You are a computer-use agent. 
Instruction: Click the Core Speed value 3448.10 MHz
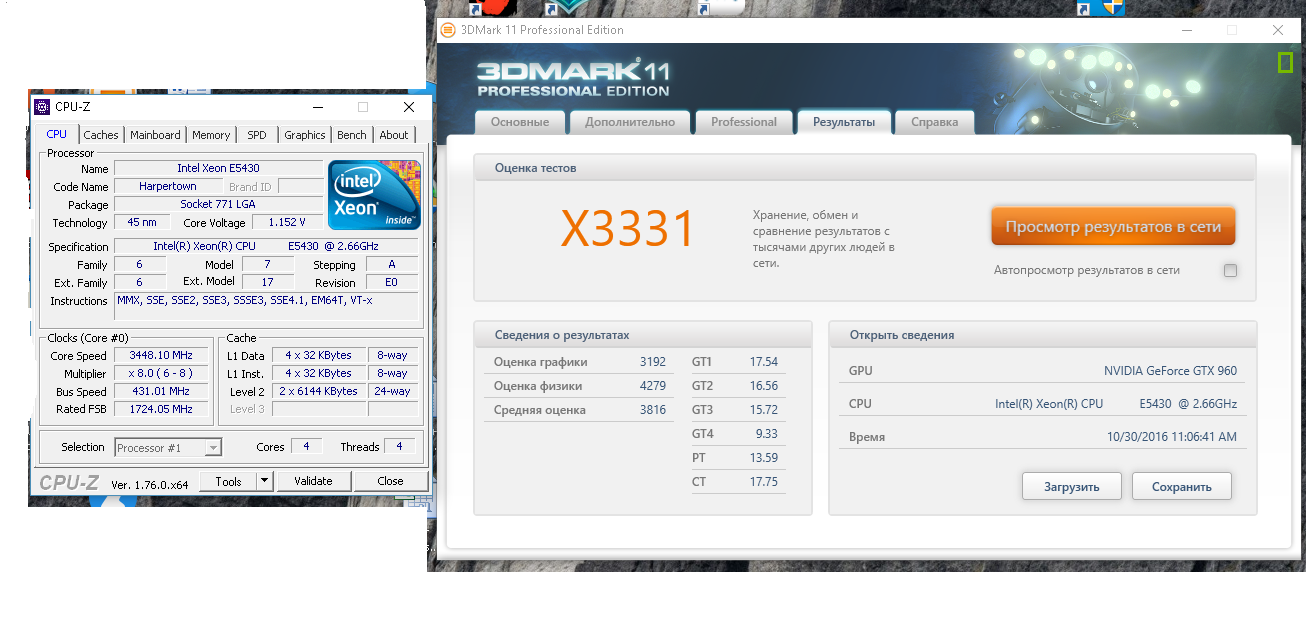(x=160, y=355)
